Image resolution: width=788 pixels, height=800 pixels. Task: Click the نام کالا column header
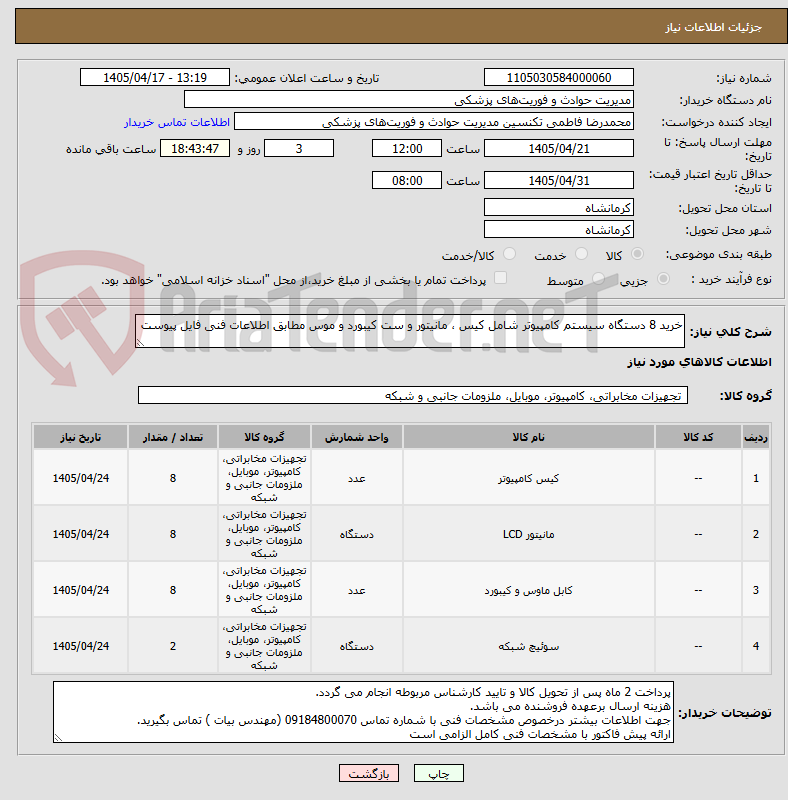coord(528,437)
